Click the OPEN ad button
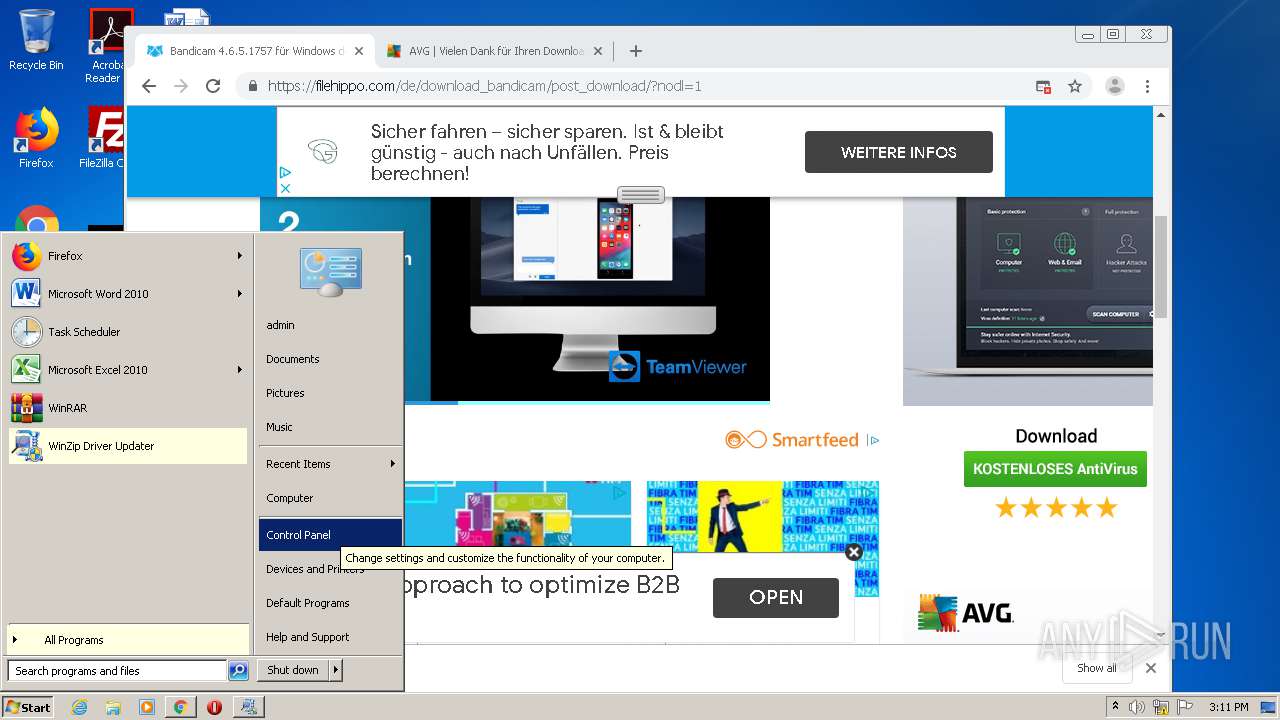The width and height of the screenshot is (1280, 720). click(x=776, y=597)
